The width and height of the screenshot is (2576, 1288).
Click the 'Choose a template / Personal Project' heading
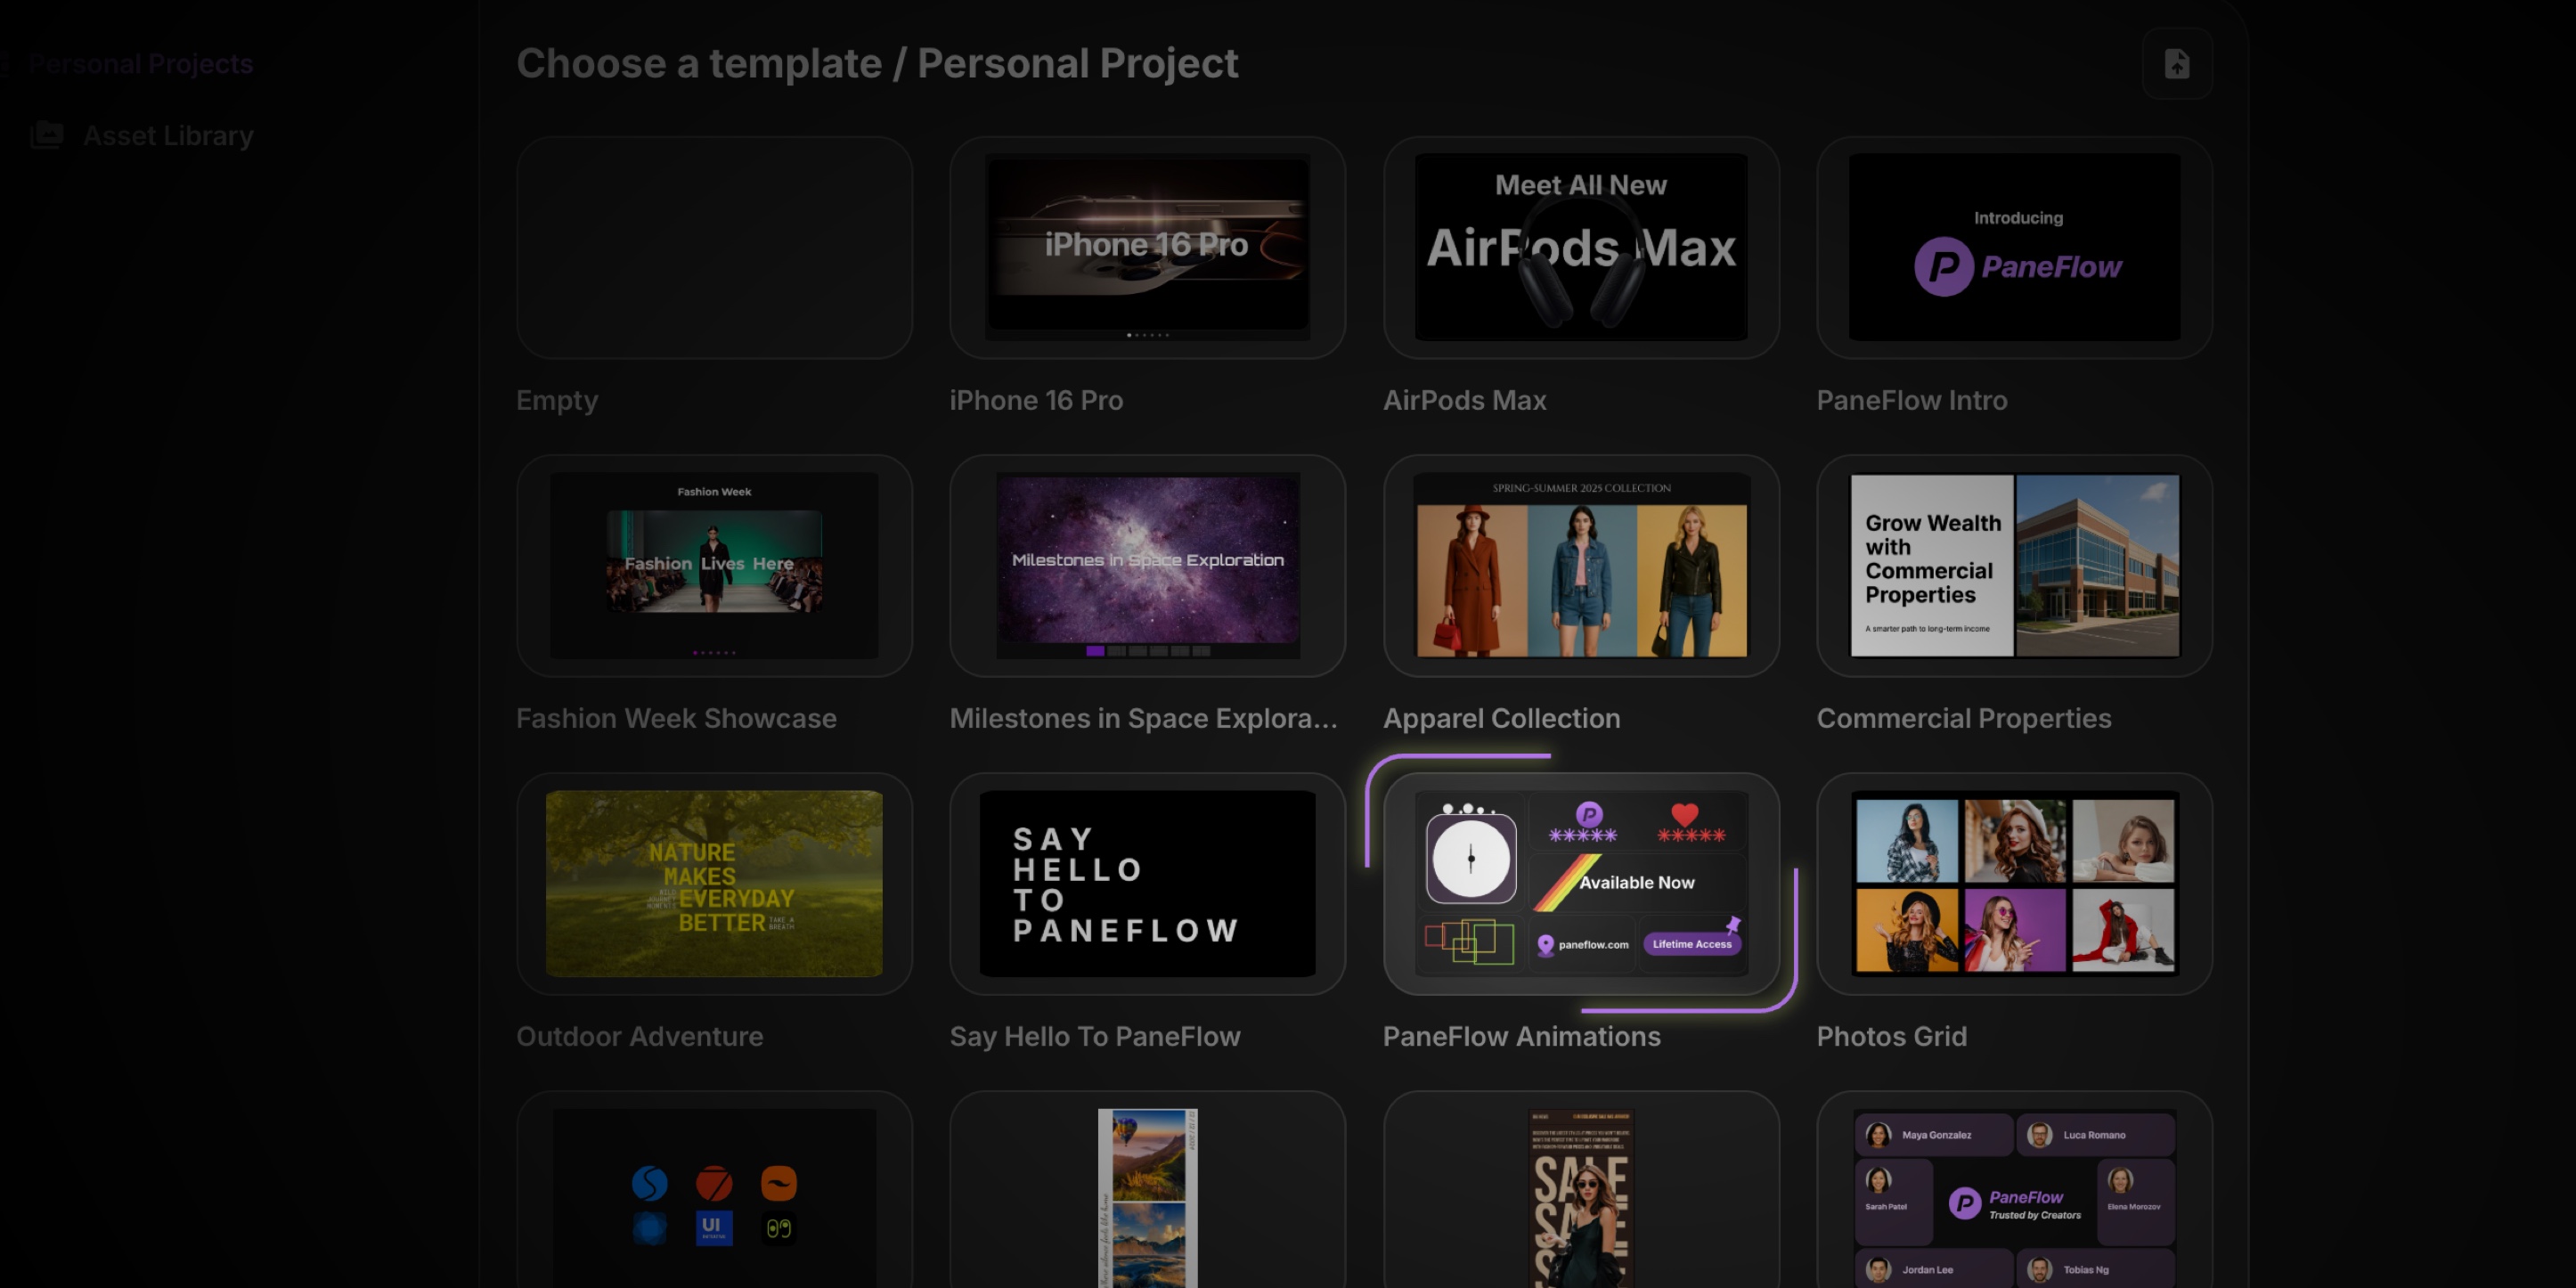(x=877, y=64)
